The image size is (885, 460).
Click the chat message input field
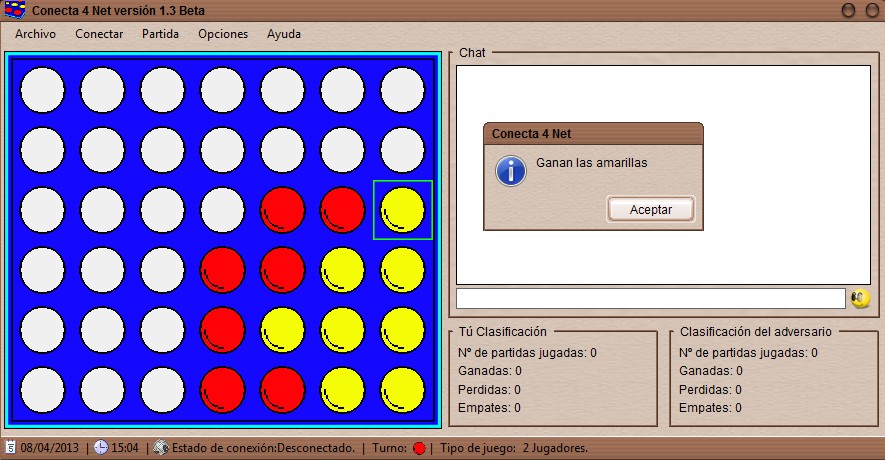(x=650, y=299)
